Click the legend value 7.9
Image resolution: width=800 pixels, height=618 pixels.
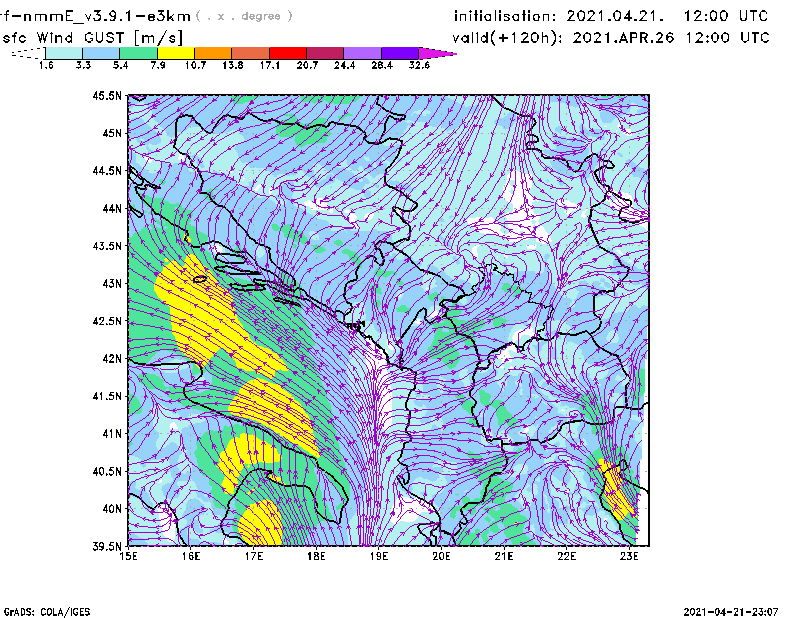pyautogui.click(x=158, y=65)
